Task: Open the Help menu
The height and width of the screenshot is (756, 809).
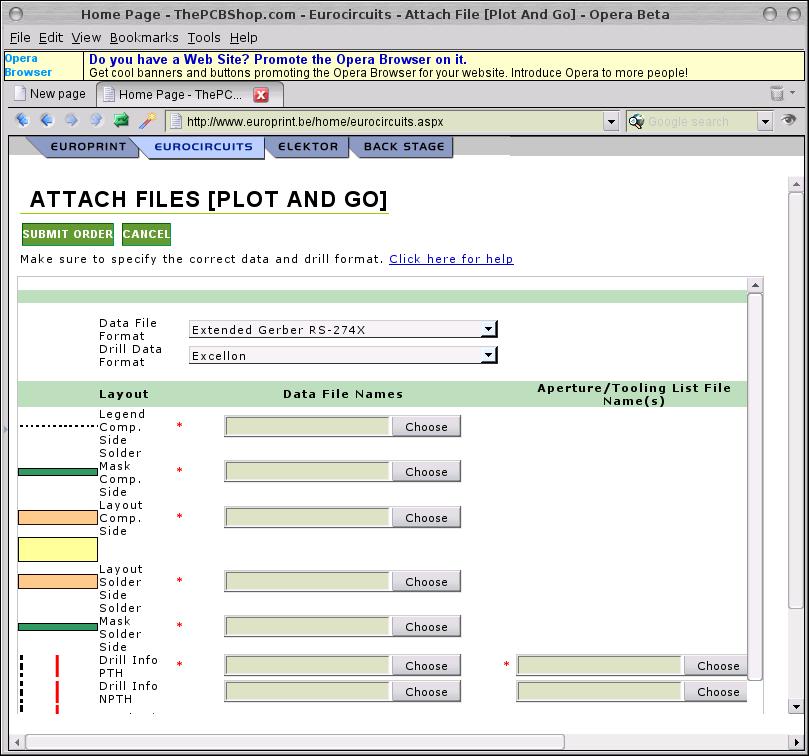Action: tap(244, 38)
